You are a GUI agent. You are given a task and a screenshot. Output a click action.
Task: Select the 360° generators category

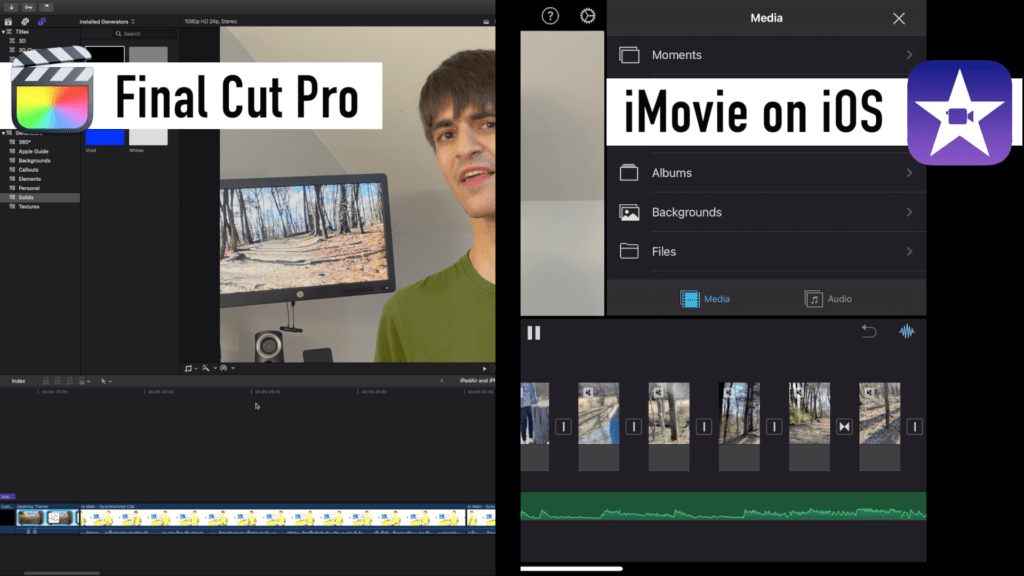point(25,142)
